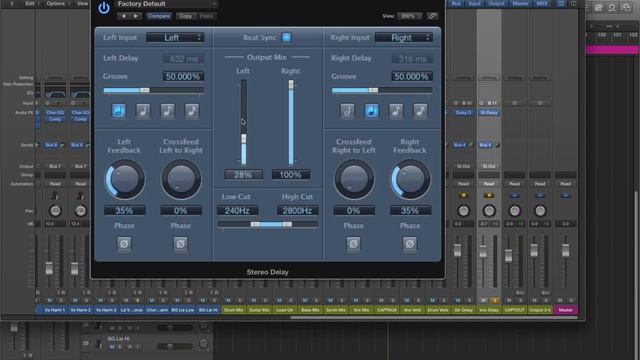This screenshot has width=640, height=360.
Task: Open the St-Delay plugin slot on Vox Delay
Action: click(489, 113)
